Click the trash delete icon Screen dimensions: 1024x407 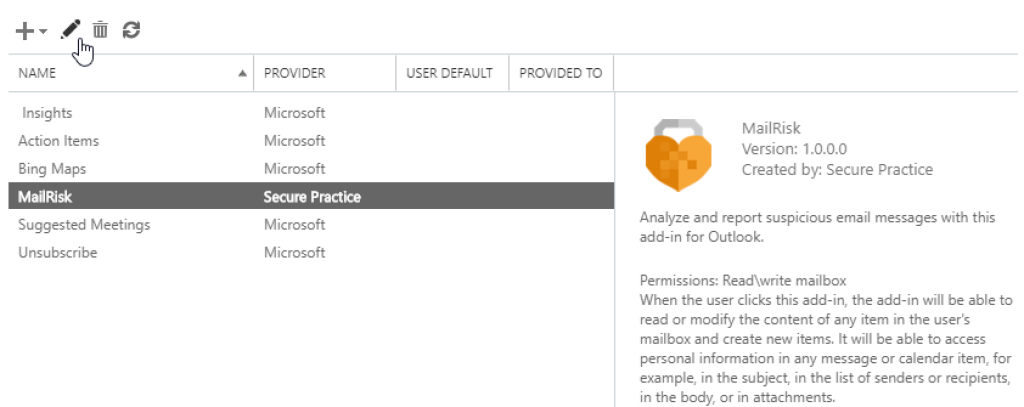click(100, 30)
